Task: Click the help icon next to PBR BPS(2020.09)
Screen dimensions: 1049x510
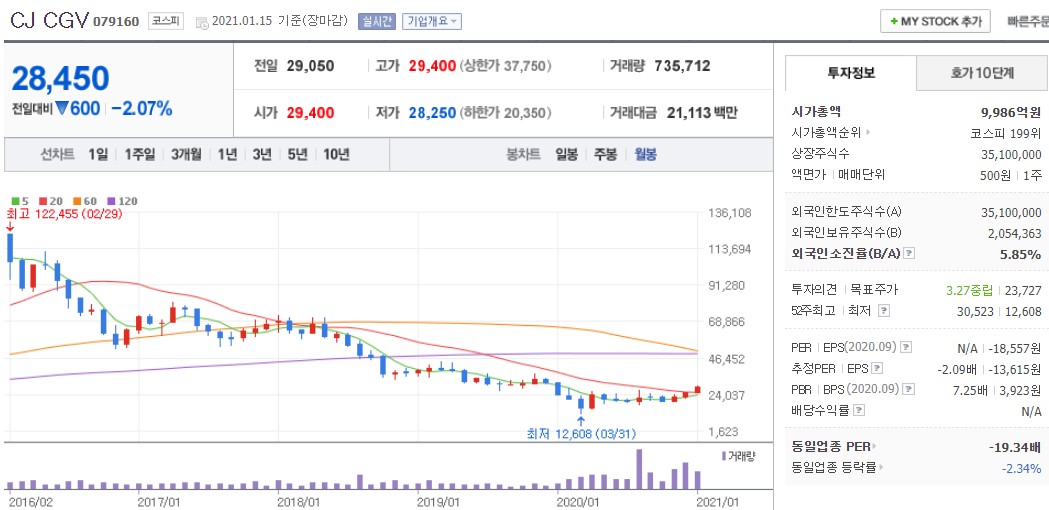Action: click(910, 389)
